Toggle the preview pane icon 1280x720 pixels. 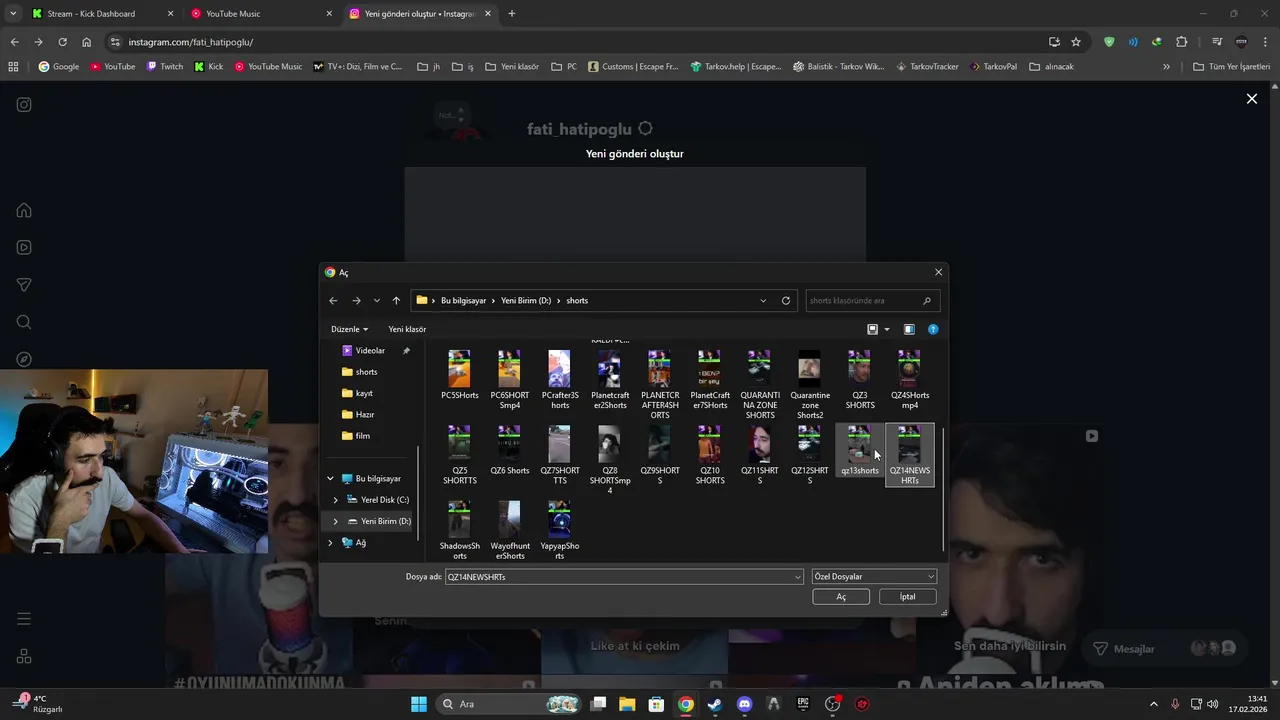coord(909,329)
